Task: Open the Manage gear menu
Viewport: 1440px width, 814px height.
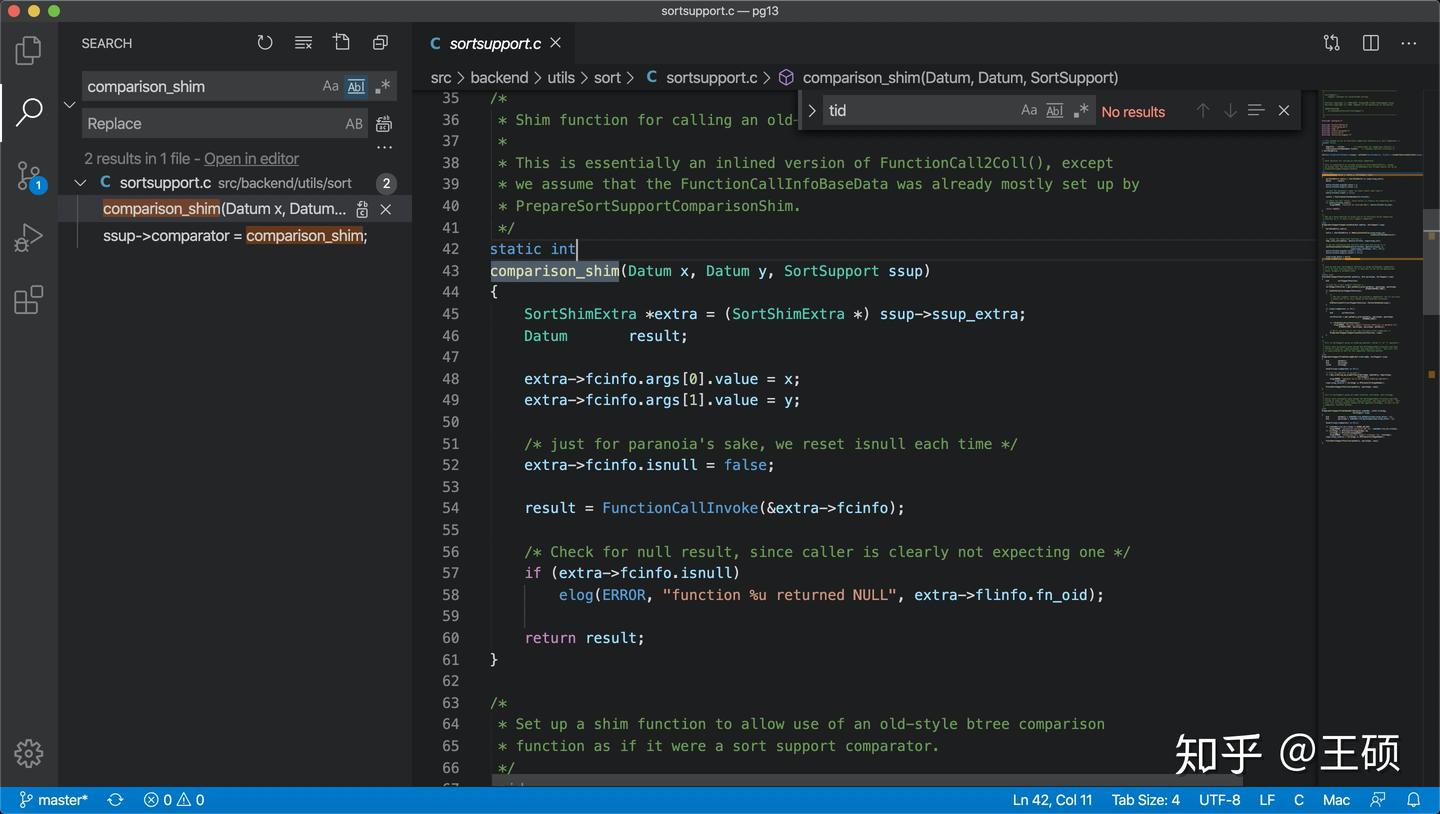Action: tap(29, 753)
